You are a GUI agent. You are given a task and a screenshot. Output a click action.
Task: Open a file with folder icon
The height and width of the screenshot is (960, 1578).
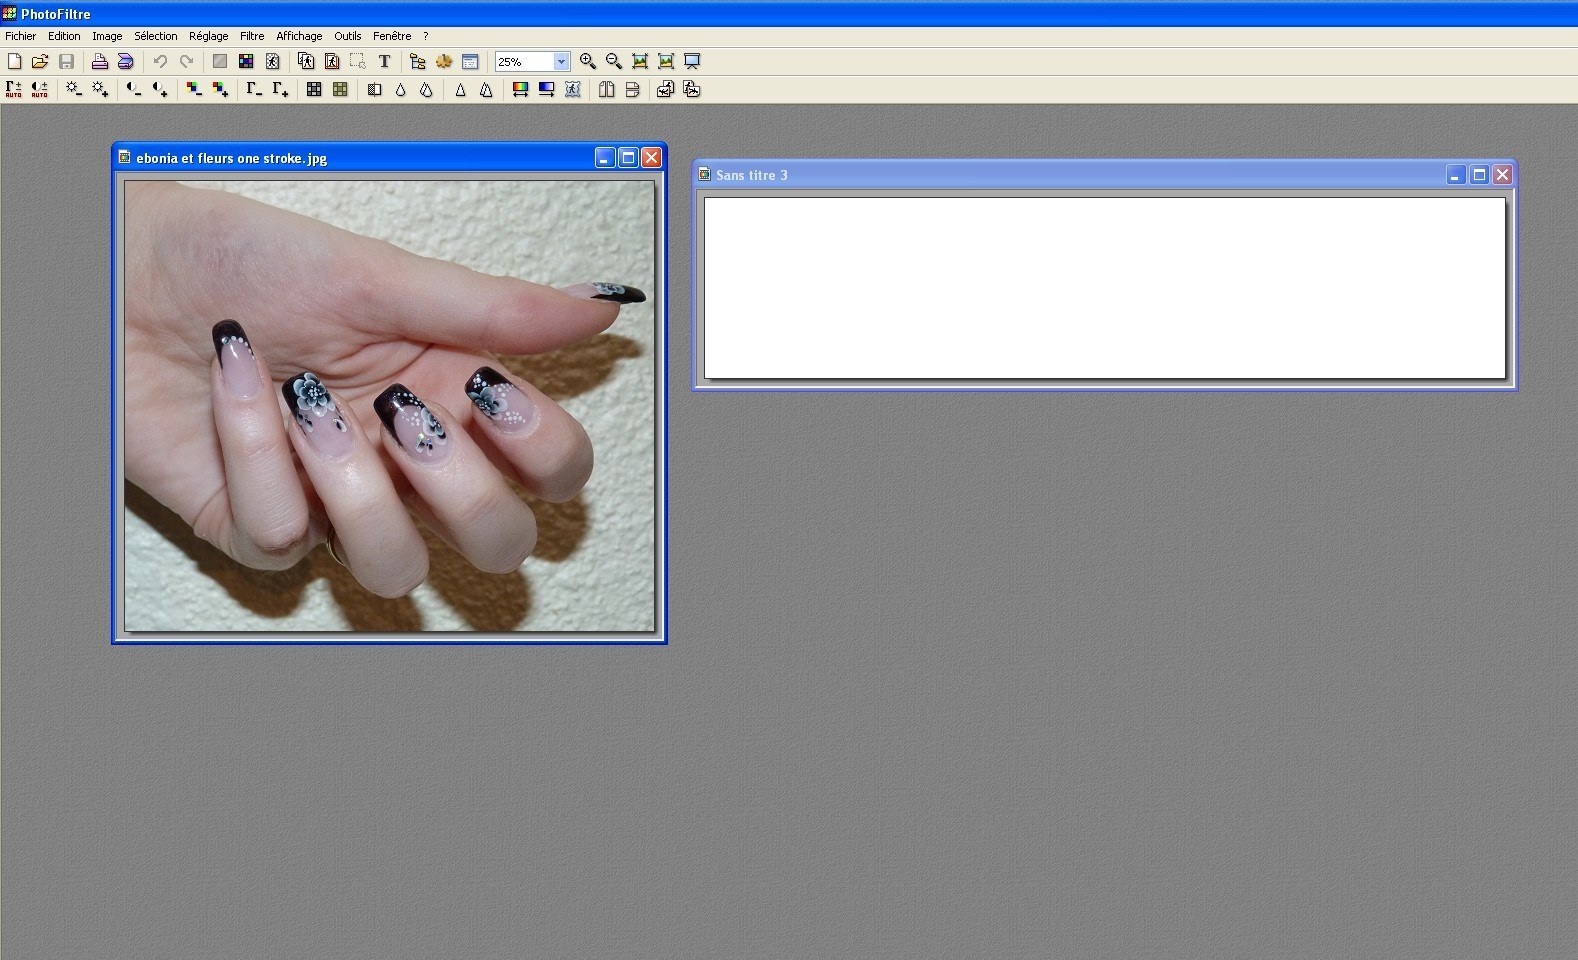tap(40, 62)
